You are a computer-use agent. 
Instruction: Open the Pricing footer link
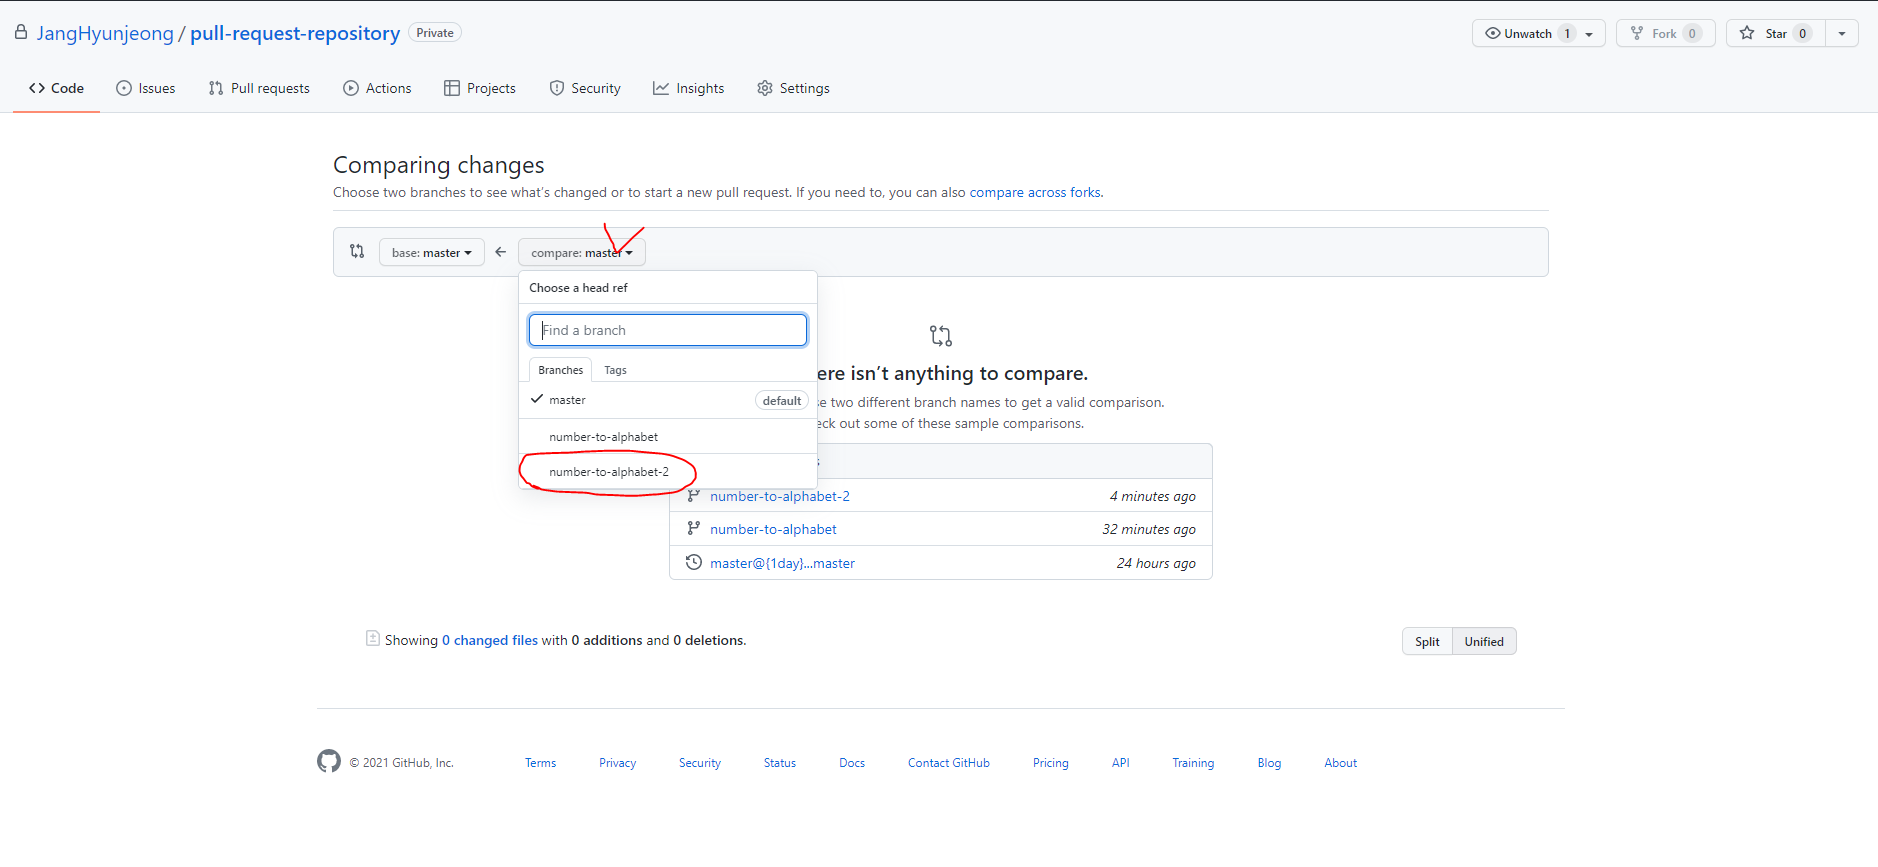pyautogui.click(x=1051, y=763)
